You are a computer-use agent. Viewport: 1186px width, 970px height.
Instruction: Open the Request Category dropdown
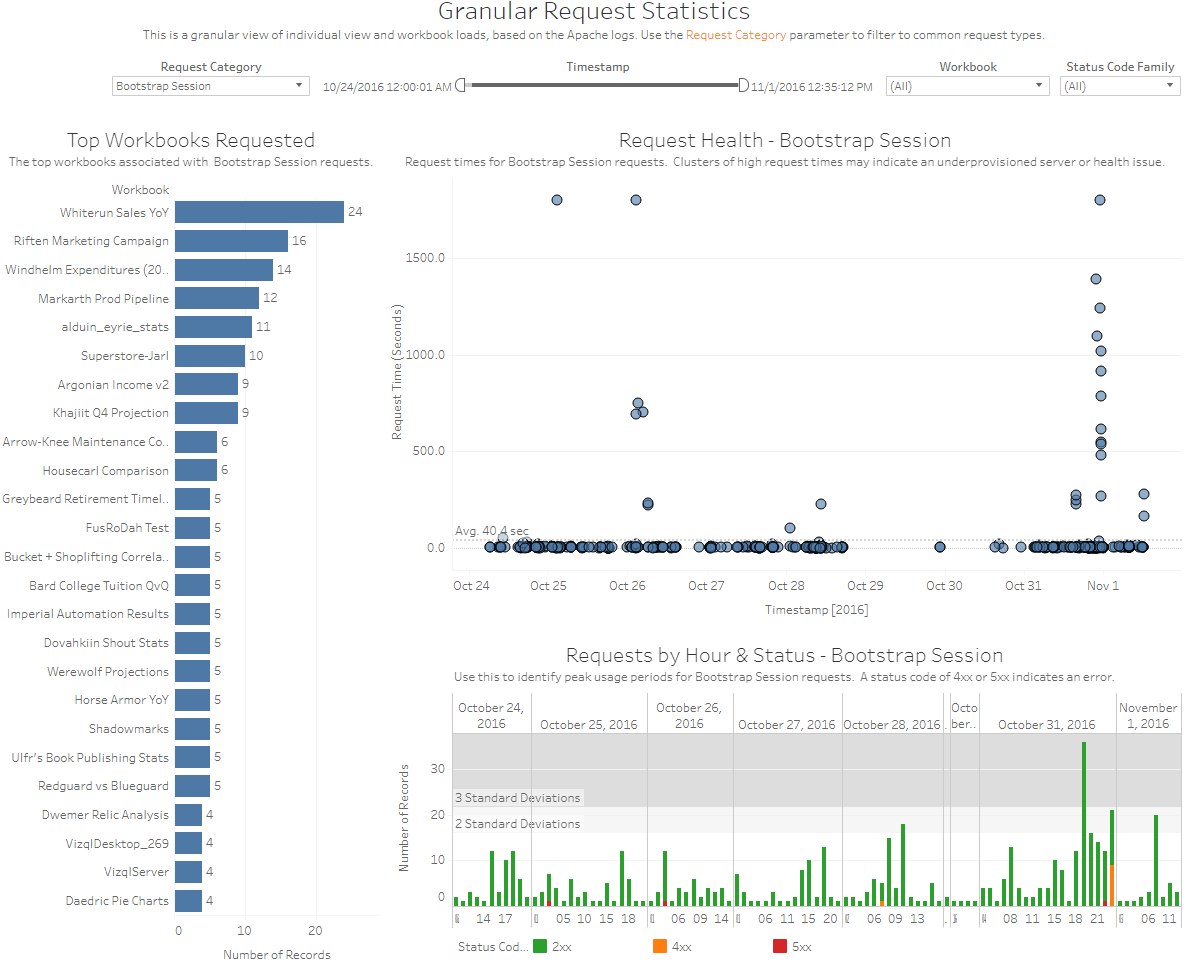210,86
